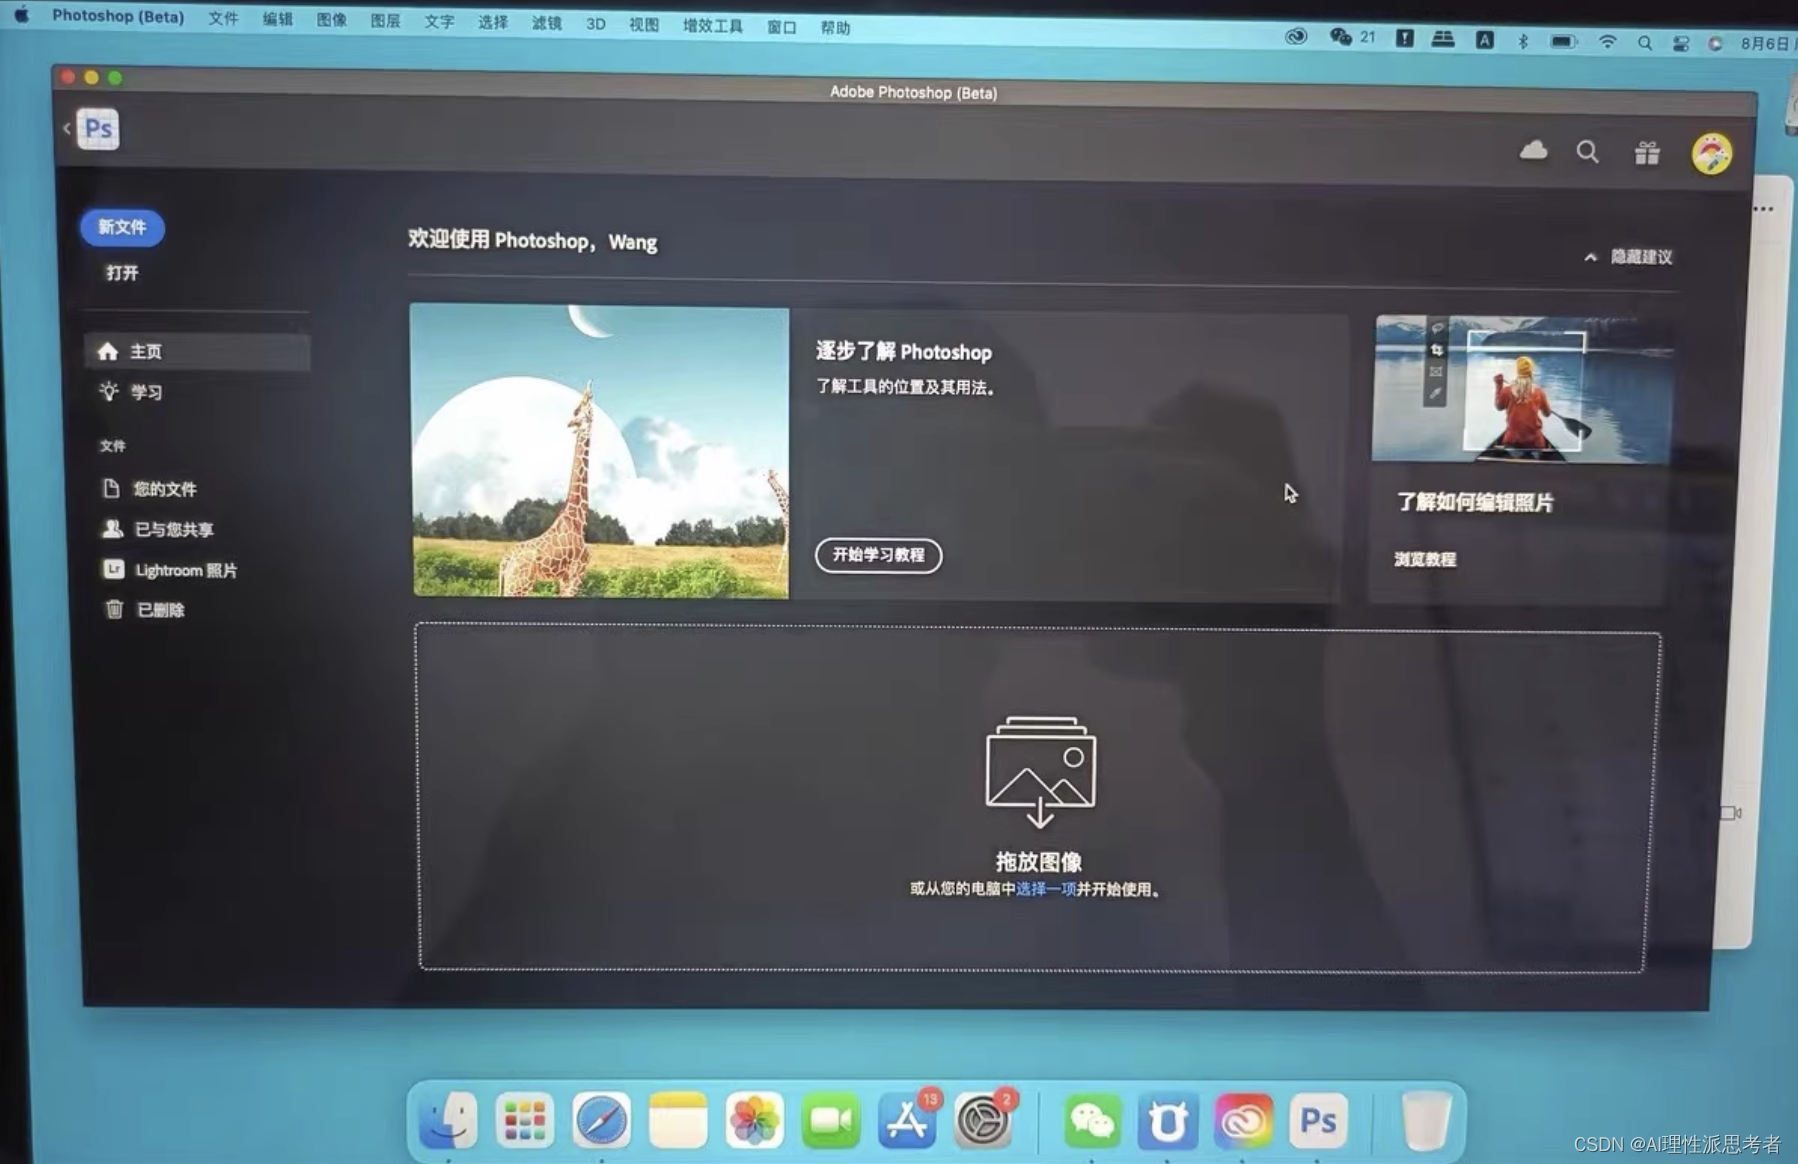1798x1164 pixels.
Task: Click the Ps home logo icon
Action: [x=98, y=129]
